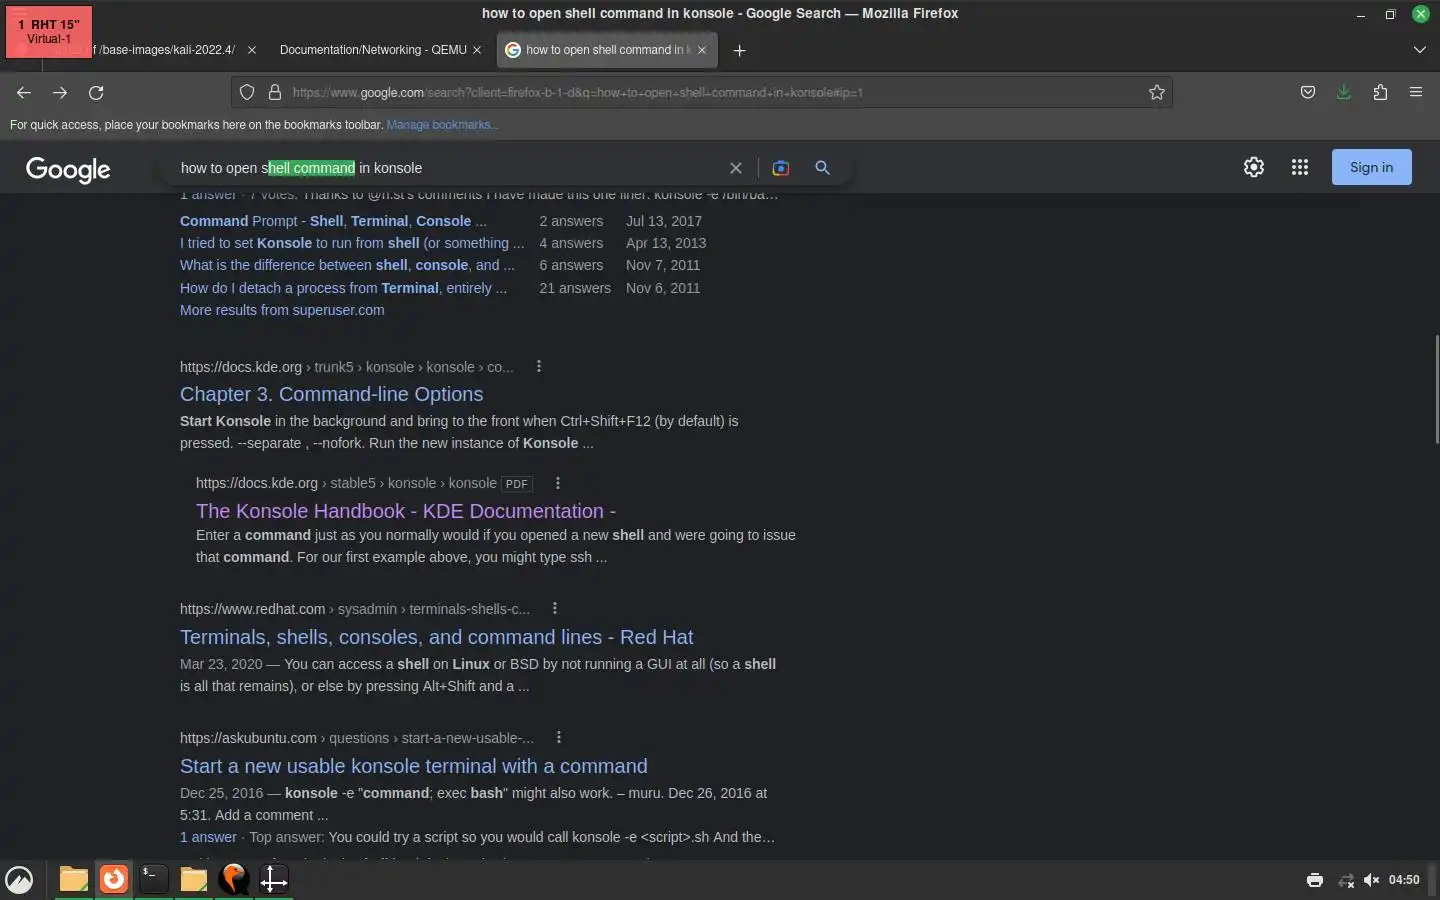Open the network connection tray icon
1440x900 pixels.
pos(1346,880)
